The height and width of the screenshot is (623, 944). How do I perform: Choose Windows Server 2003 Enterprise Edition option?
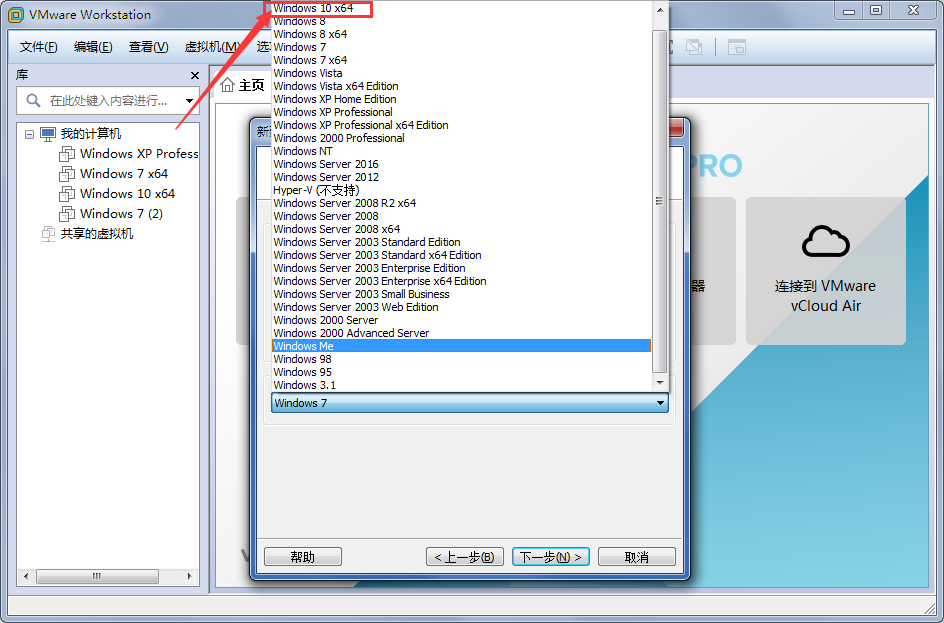pyautogui.click(x=461, y=268)
